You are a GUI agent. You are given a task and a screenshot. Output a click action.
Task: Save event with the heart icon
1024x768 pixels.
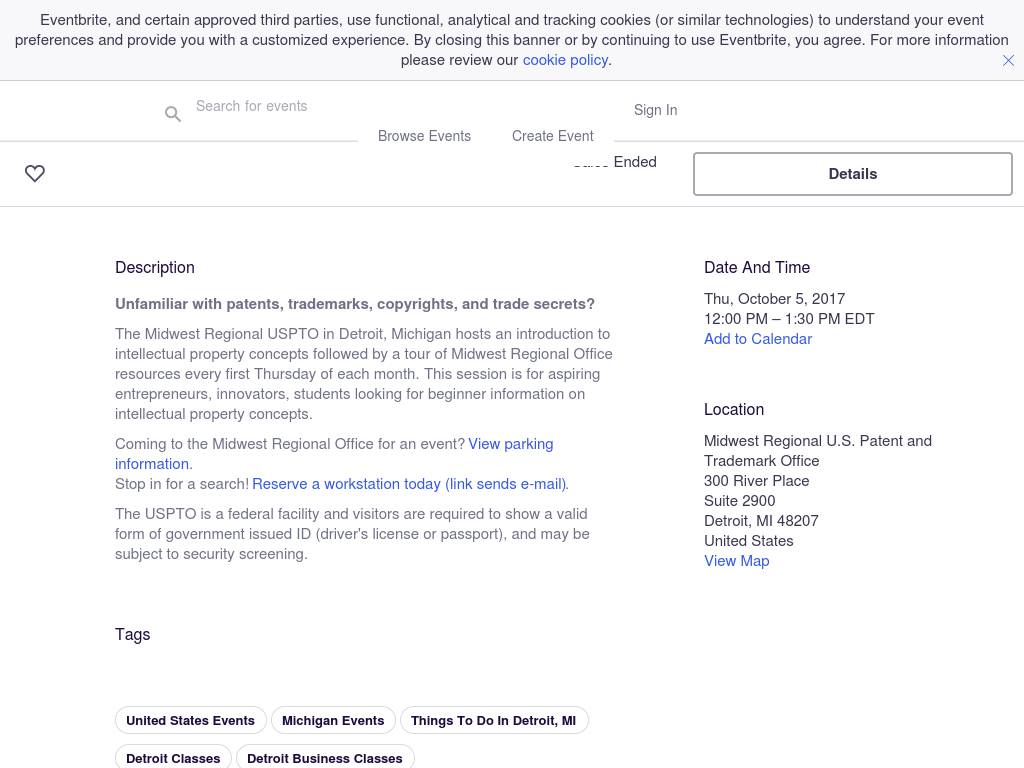click(x=35, y=174)
